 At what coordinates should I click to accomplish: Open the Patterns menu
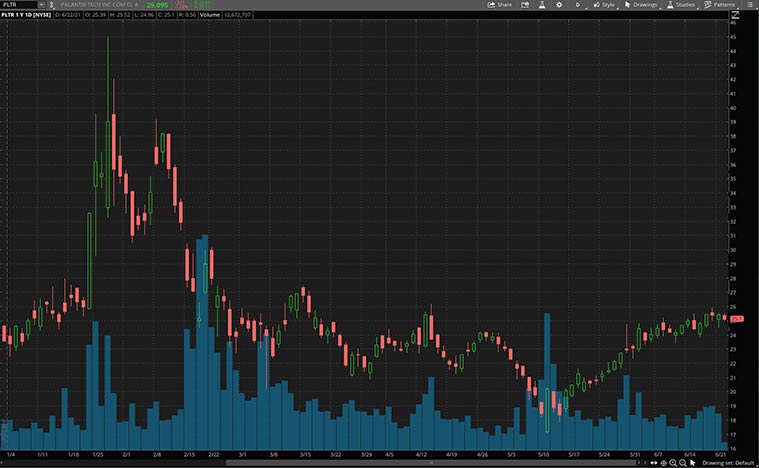click(720, 5)
